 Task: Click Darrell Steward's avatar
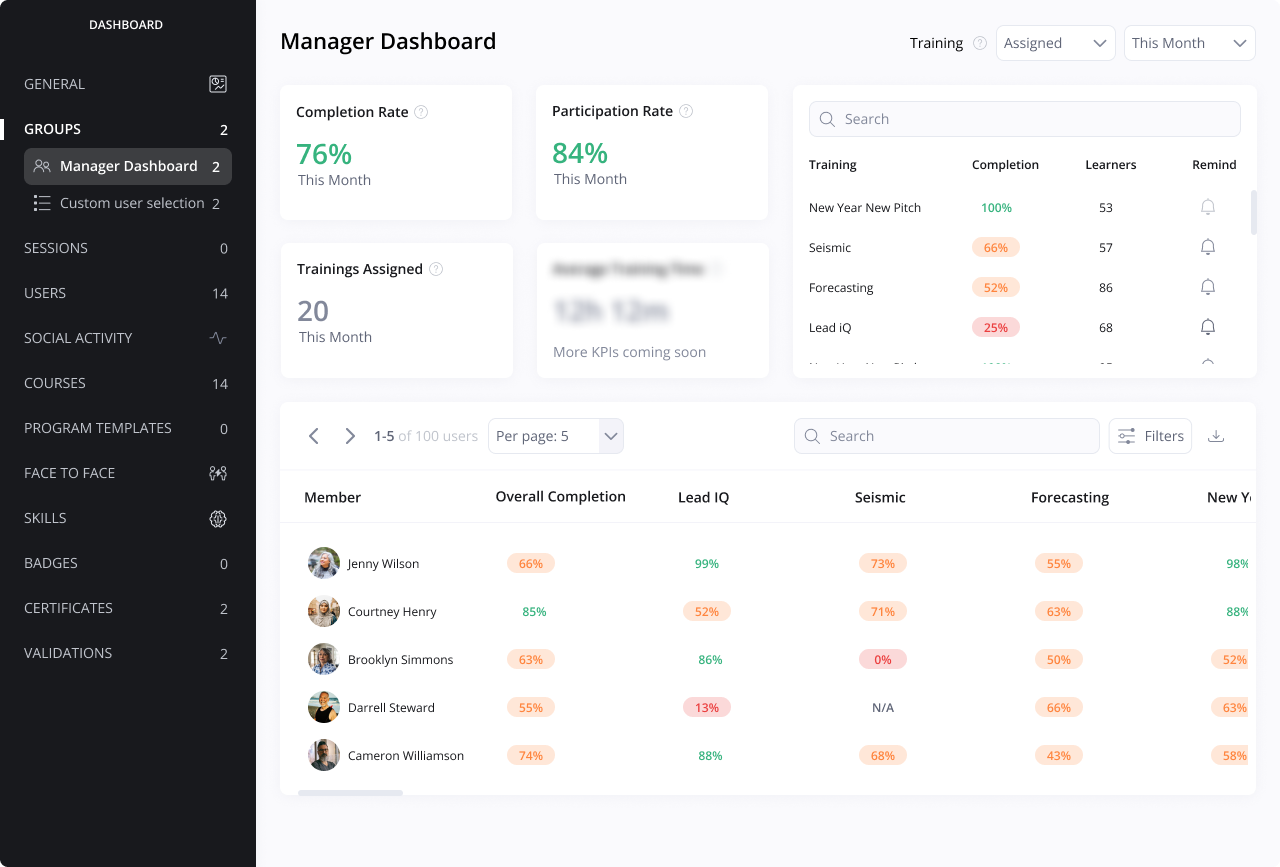point(324,707)
